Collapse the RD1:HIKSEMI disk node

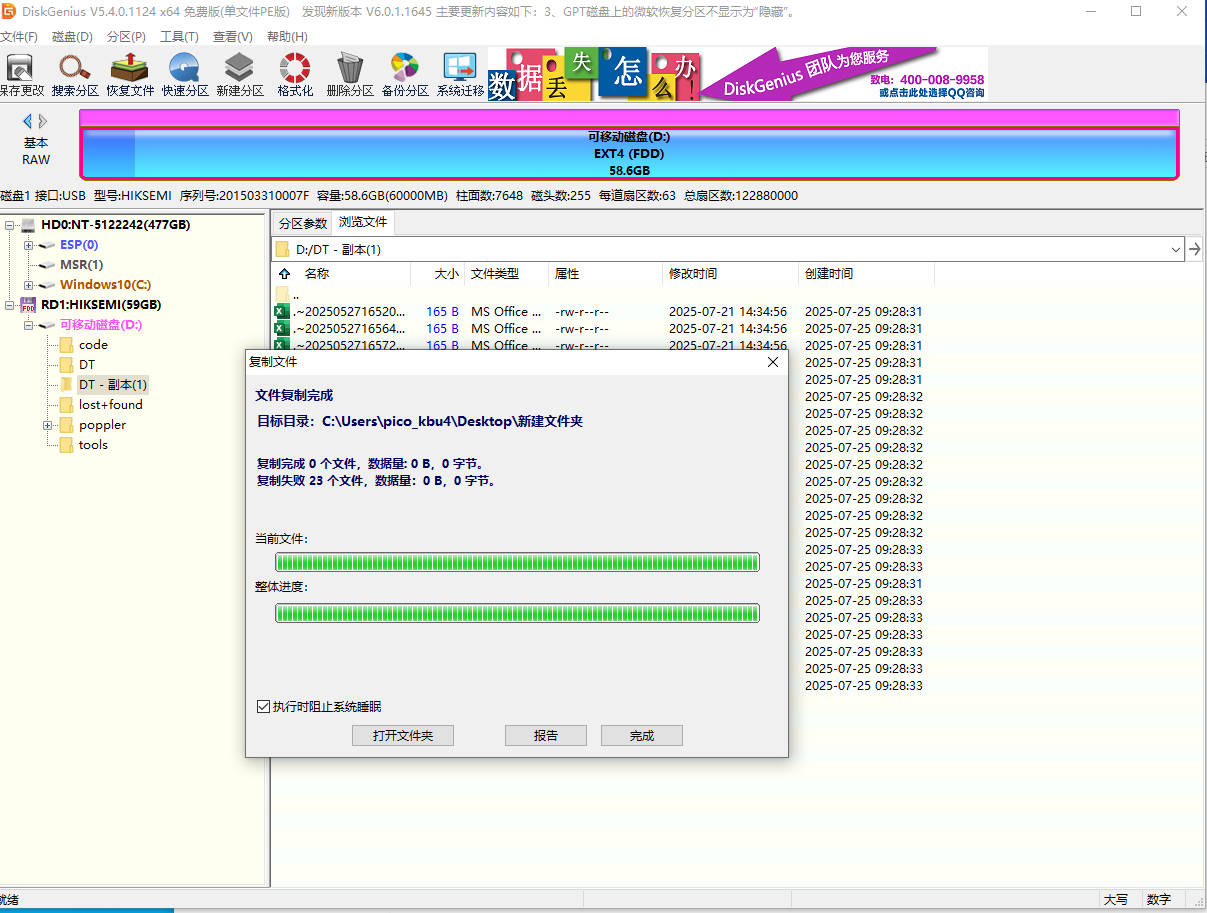(9, 305)
